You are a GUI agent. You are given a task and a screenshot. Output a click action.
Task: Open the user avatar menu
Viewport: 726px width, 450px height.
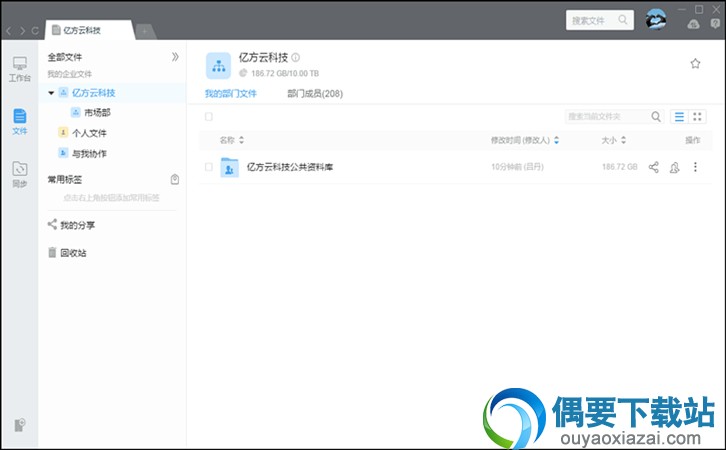[x=656, y=20]
